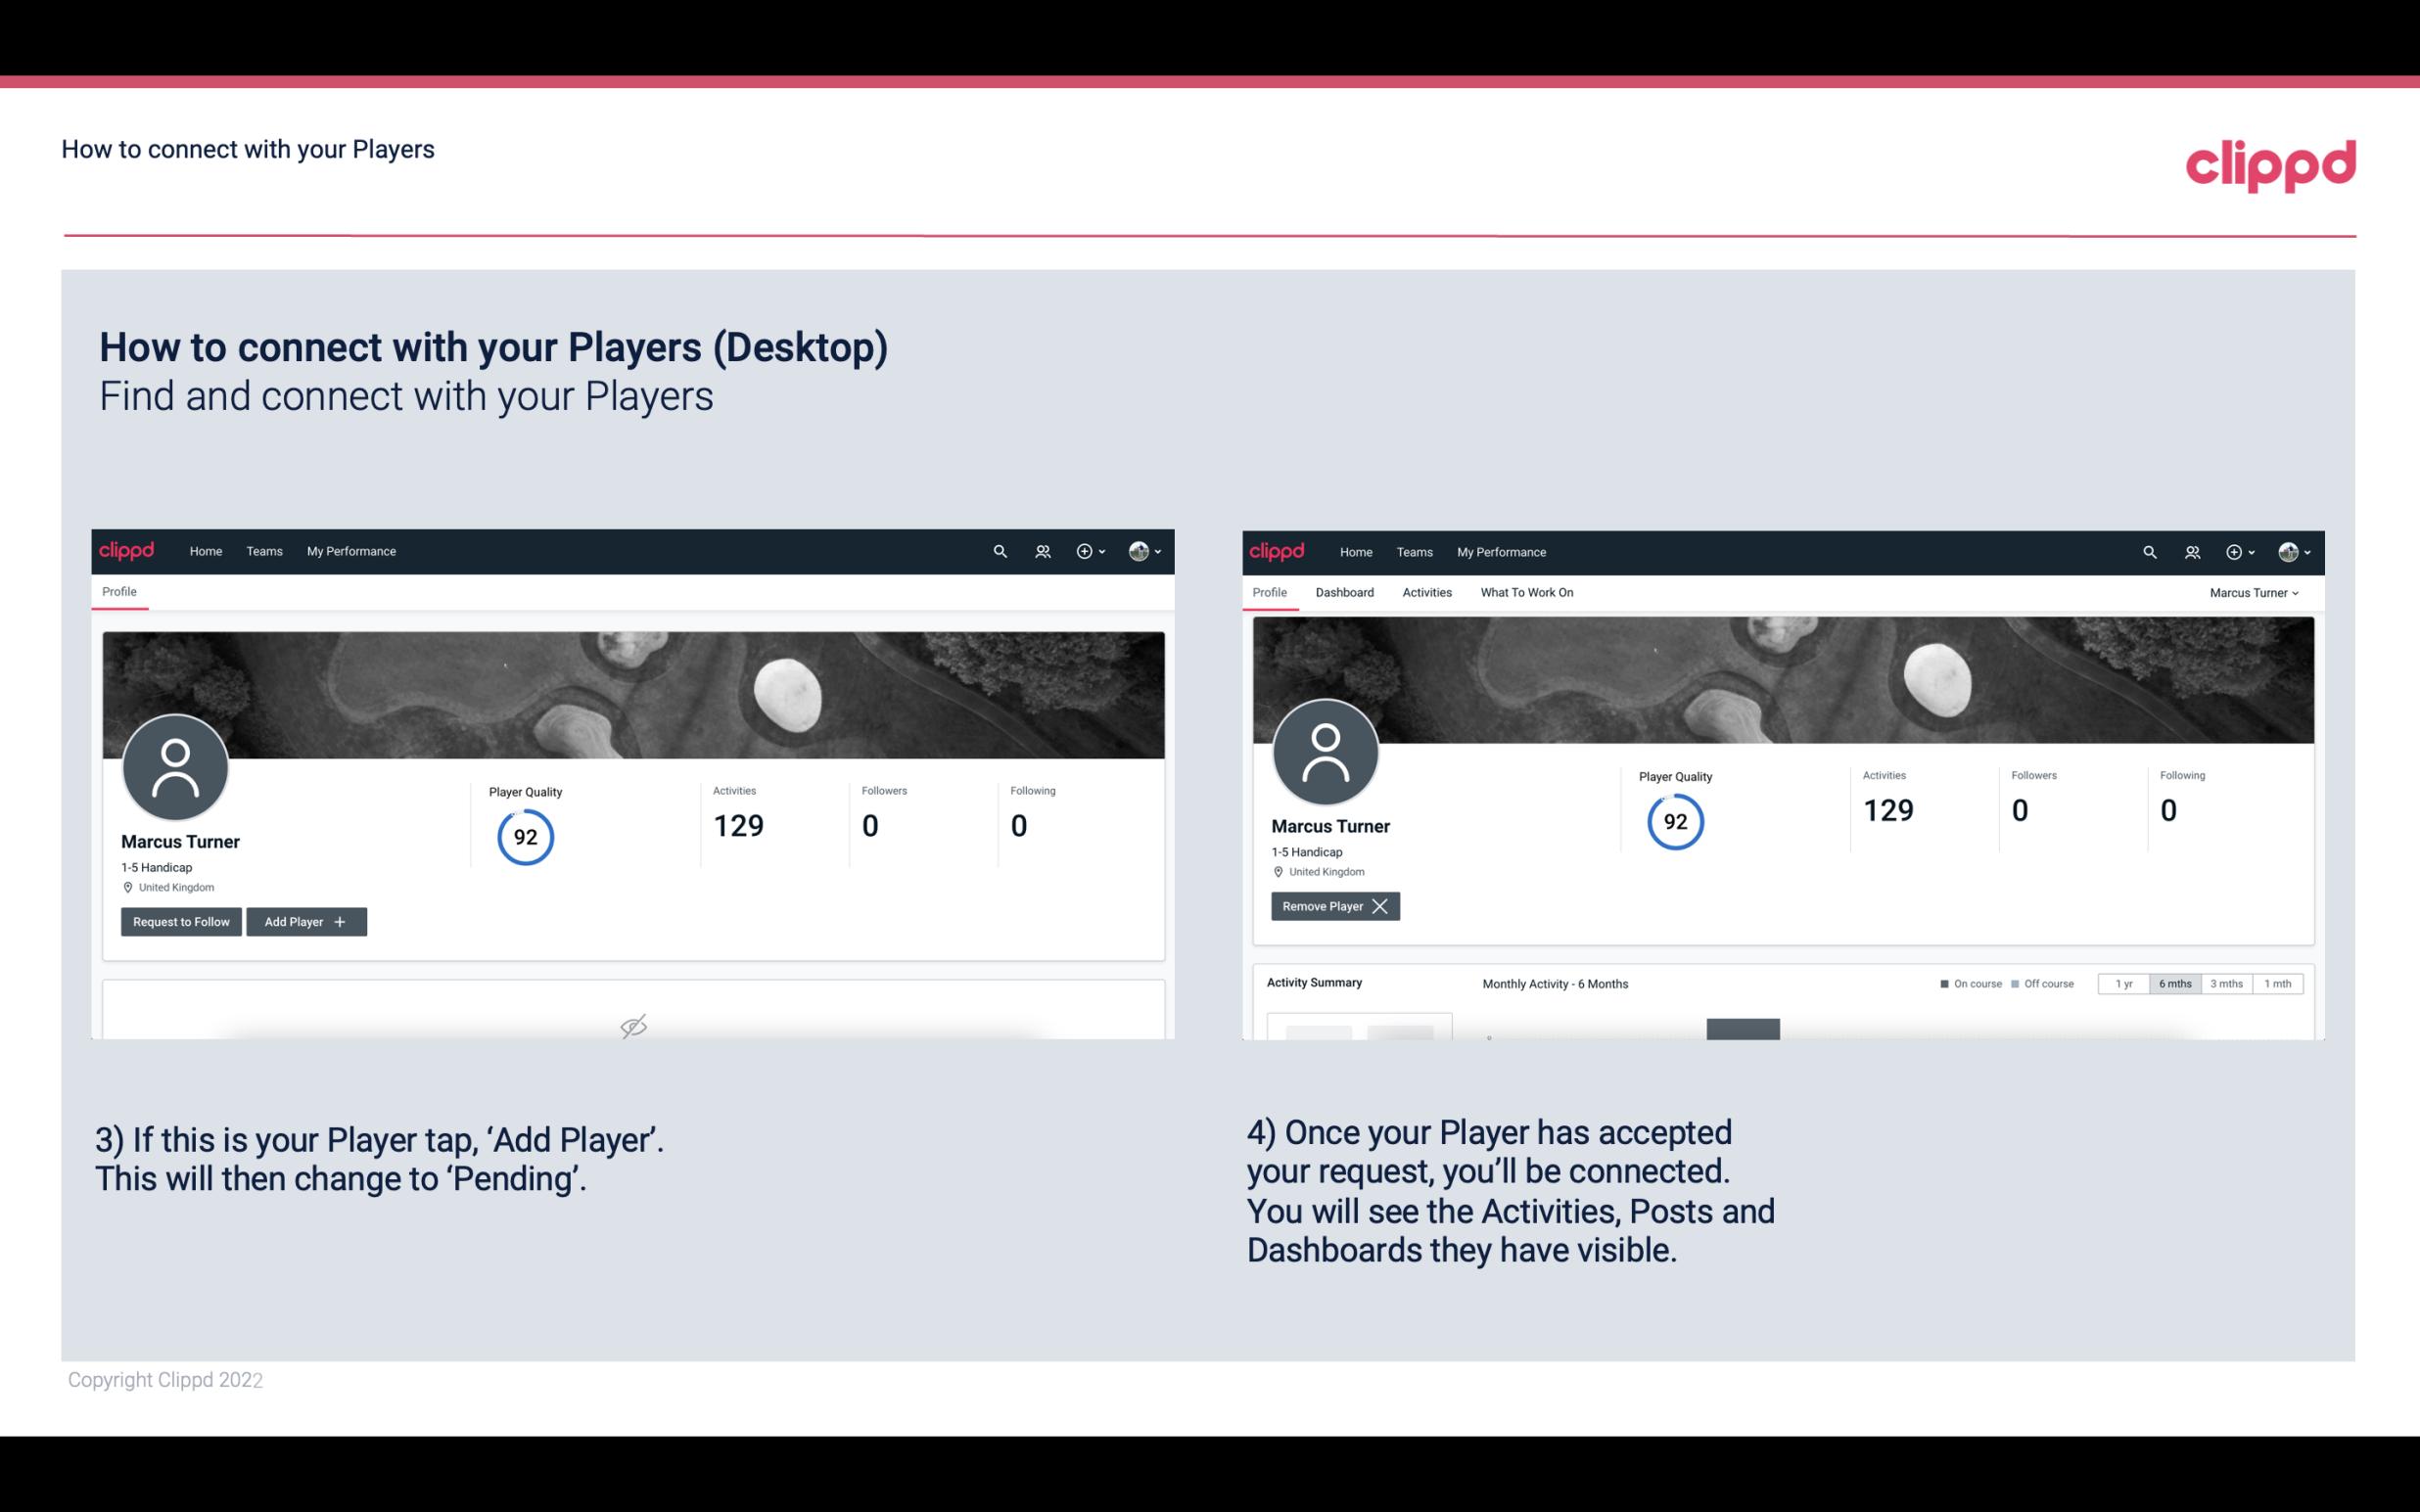Click the Dashboard tab in right panel
2420x1512 pixels.
coord(1343,592)
